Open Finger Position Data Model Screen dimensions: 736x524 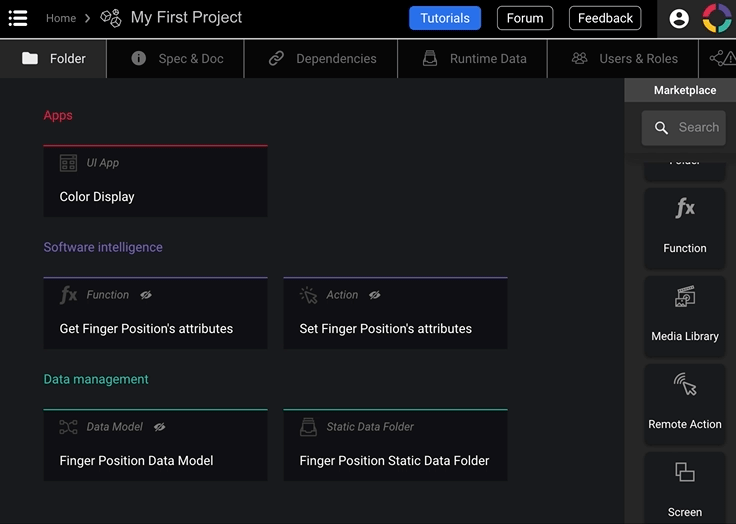tap(155, 445)
